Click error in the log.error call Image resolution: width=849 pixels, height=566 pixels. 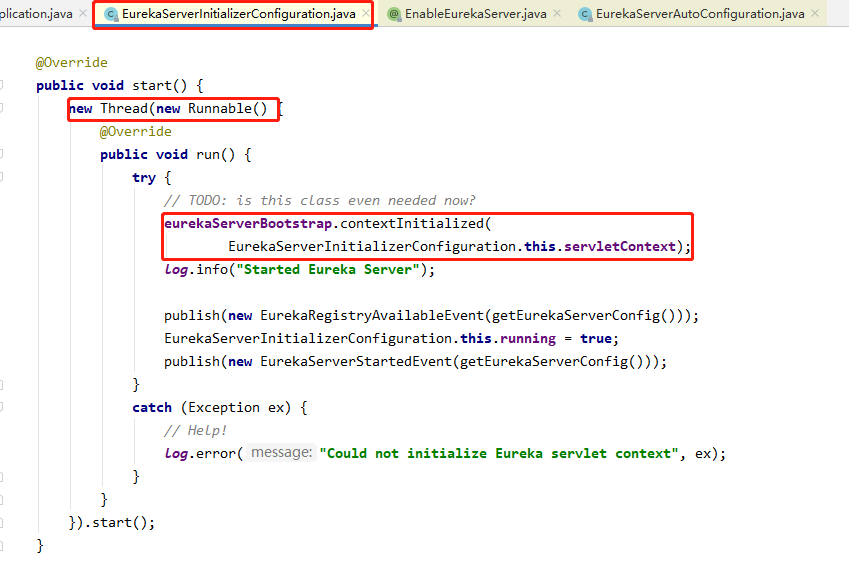coord(215,453)
